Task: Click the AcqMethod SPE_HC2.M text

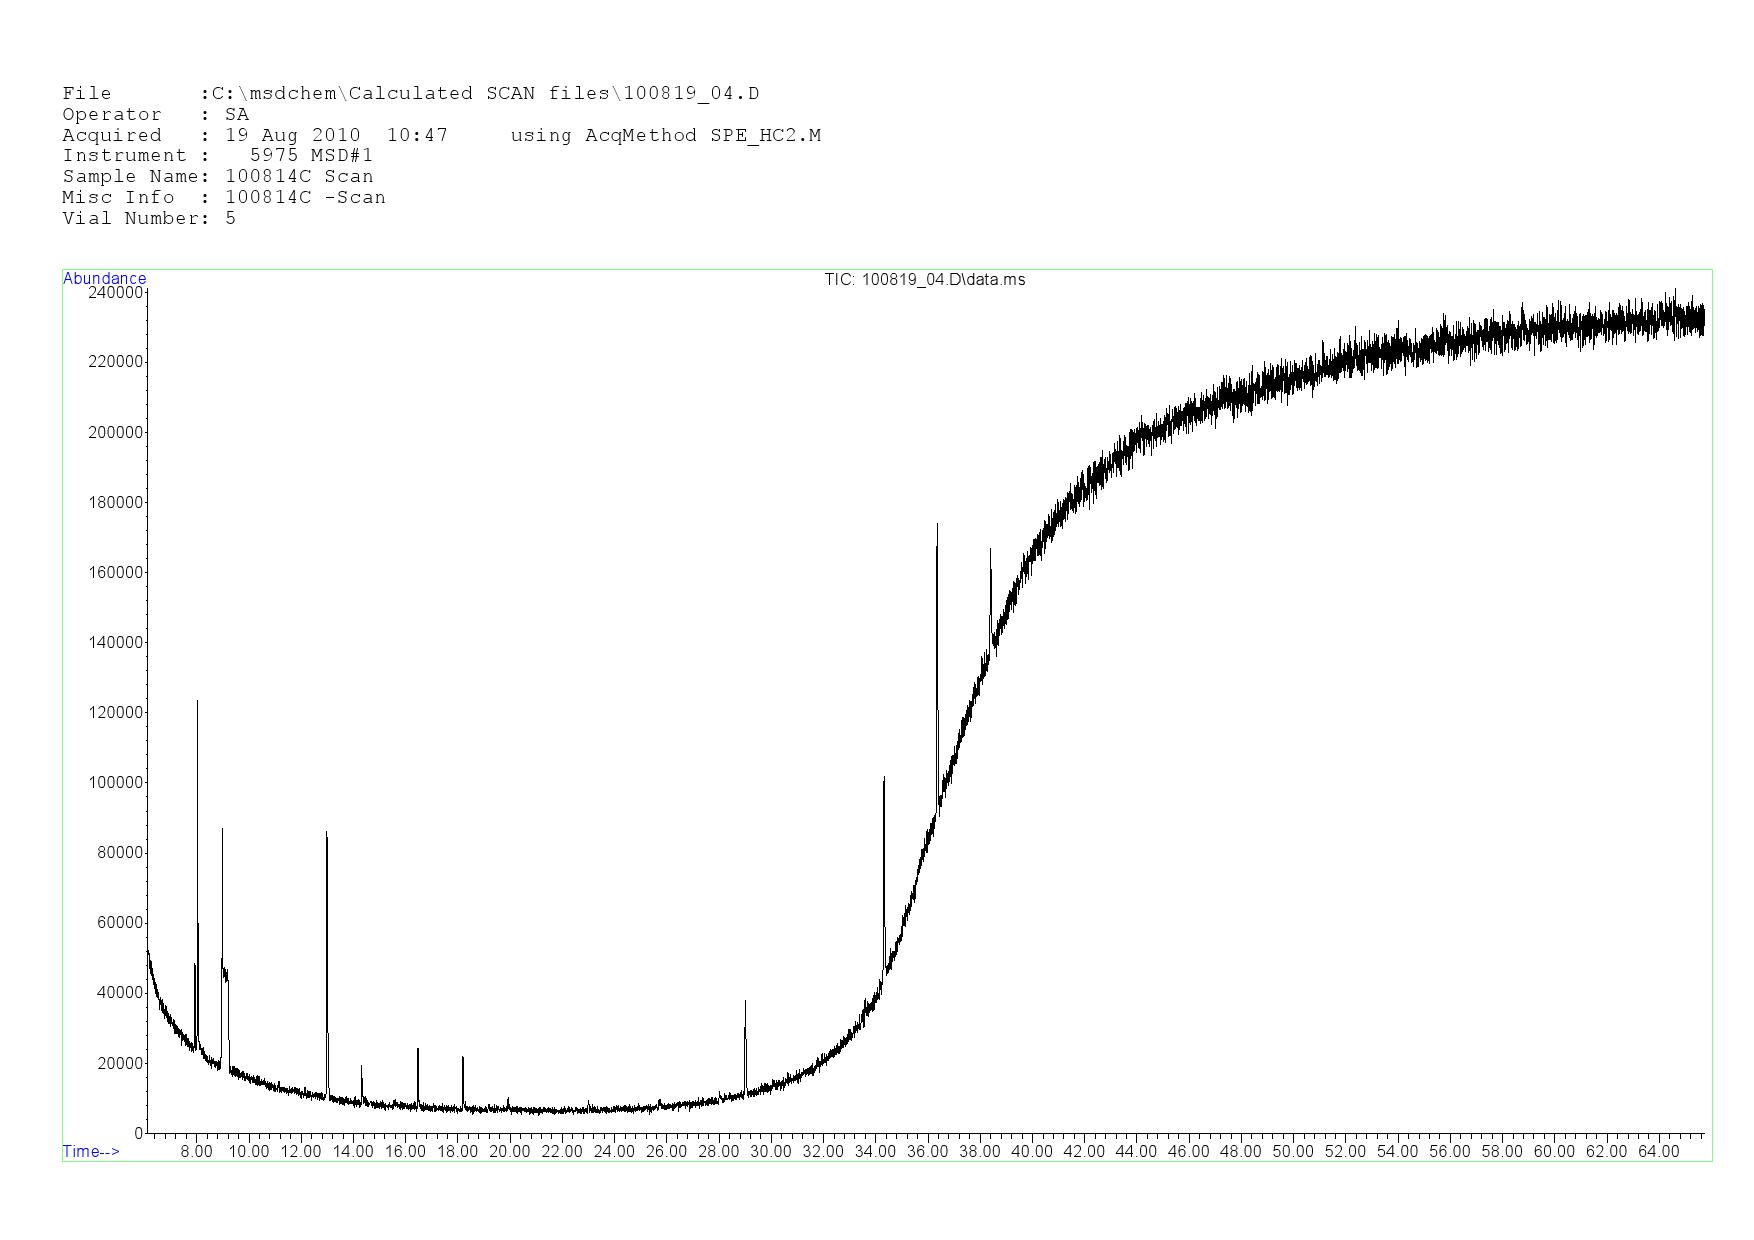Action: tap(665, 135)
